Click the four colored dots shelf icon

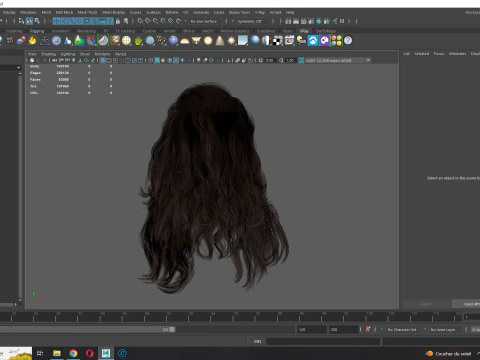tap(336, 41)
